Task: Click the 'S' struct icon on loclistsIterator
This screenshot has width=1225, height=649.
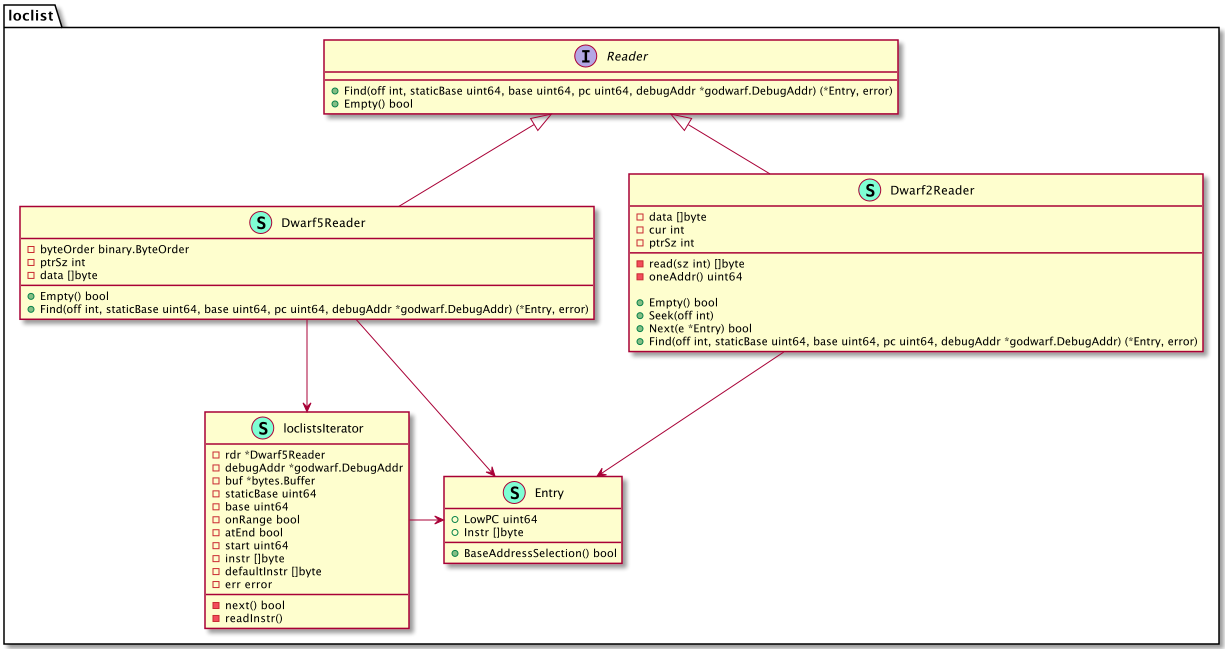Action: point(262,428)
